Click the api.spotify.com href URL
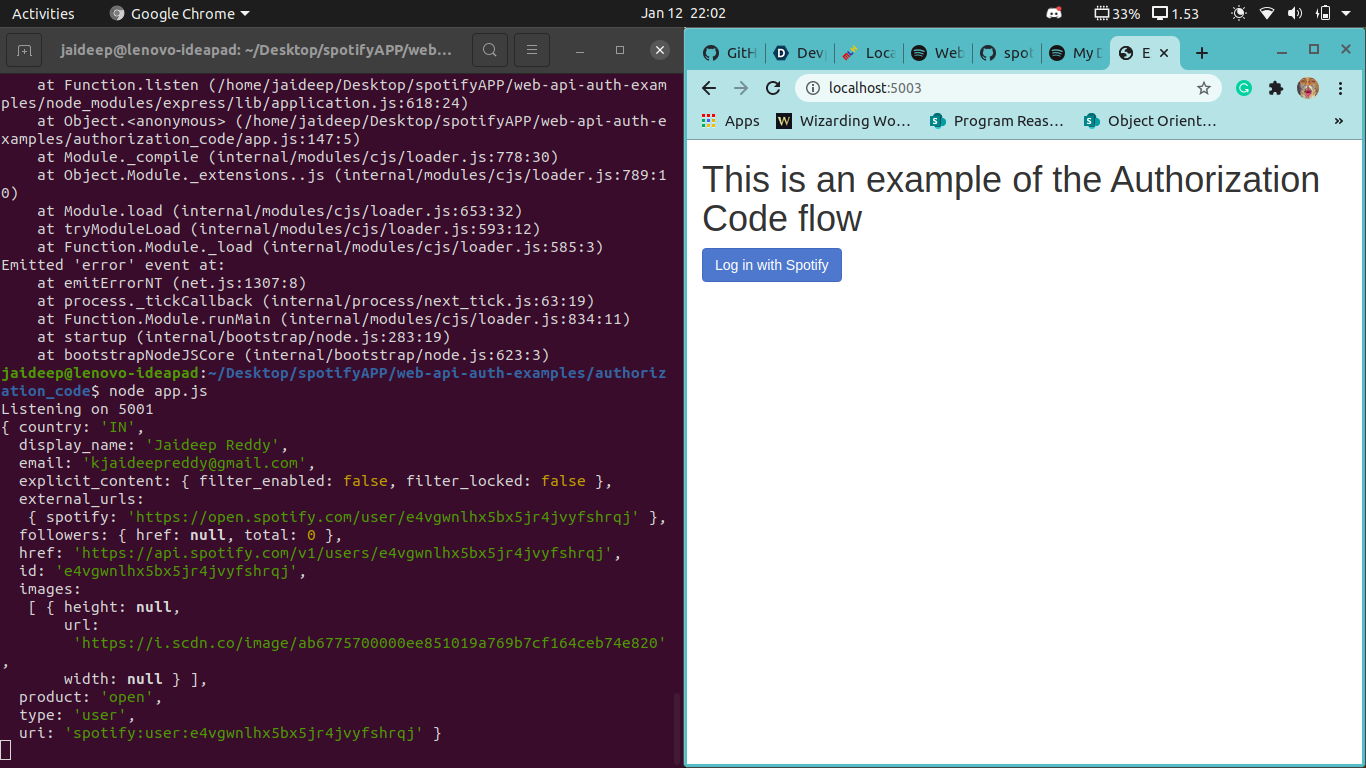 click(x=343, y=553)
